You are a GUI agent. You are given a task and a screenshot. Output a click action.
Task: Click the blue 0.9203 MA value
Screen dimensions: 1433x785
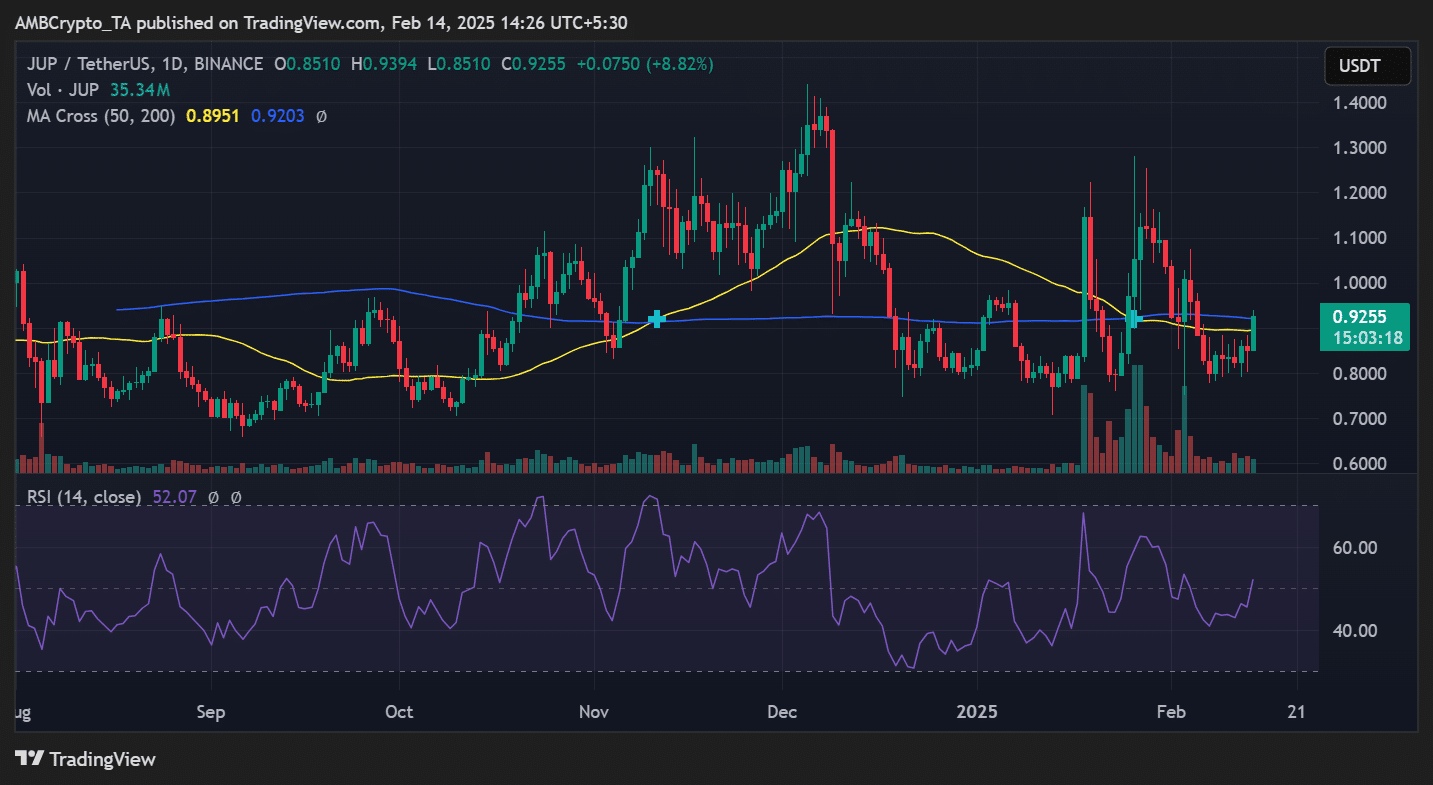(277, 116)
